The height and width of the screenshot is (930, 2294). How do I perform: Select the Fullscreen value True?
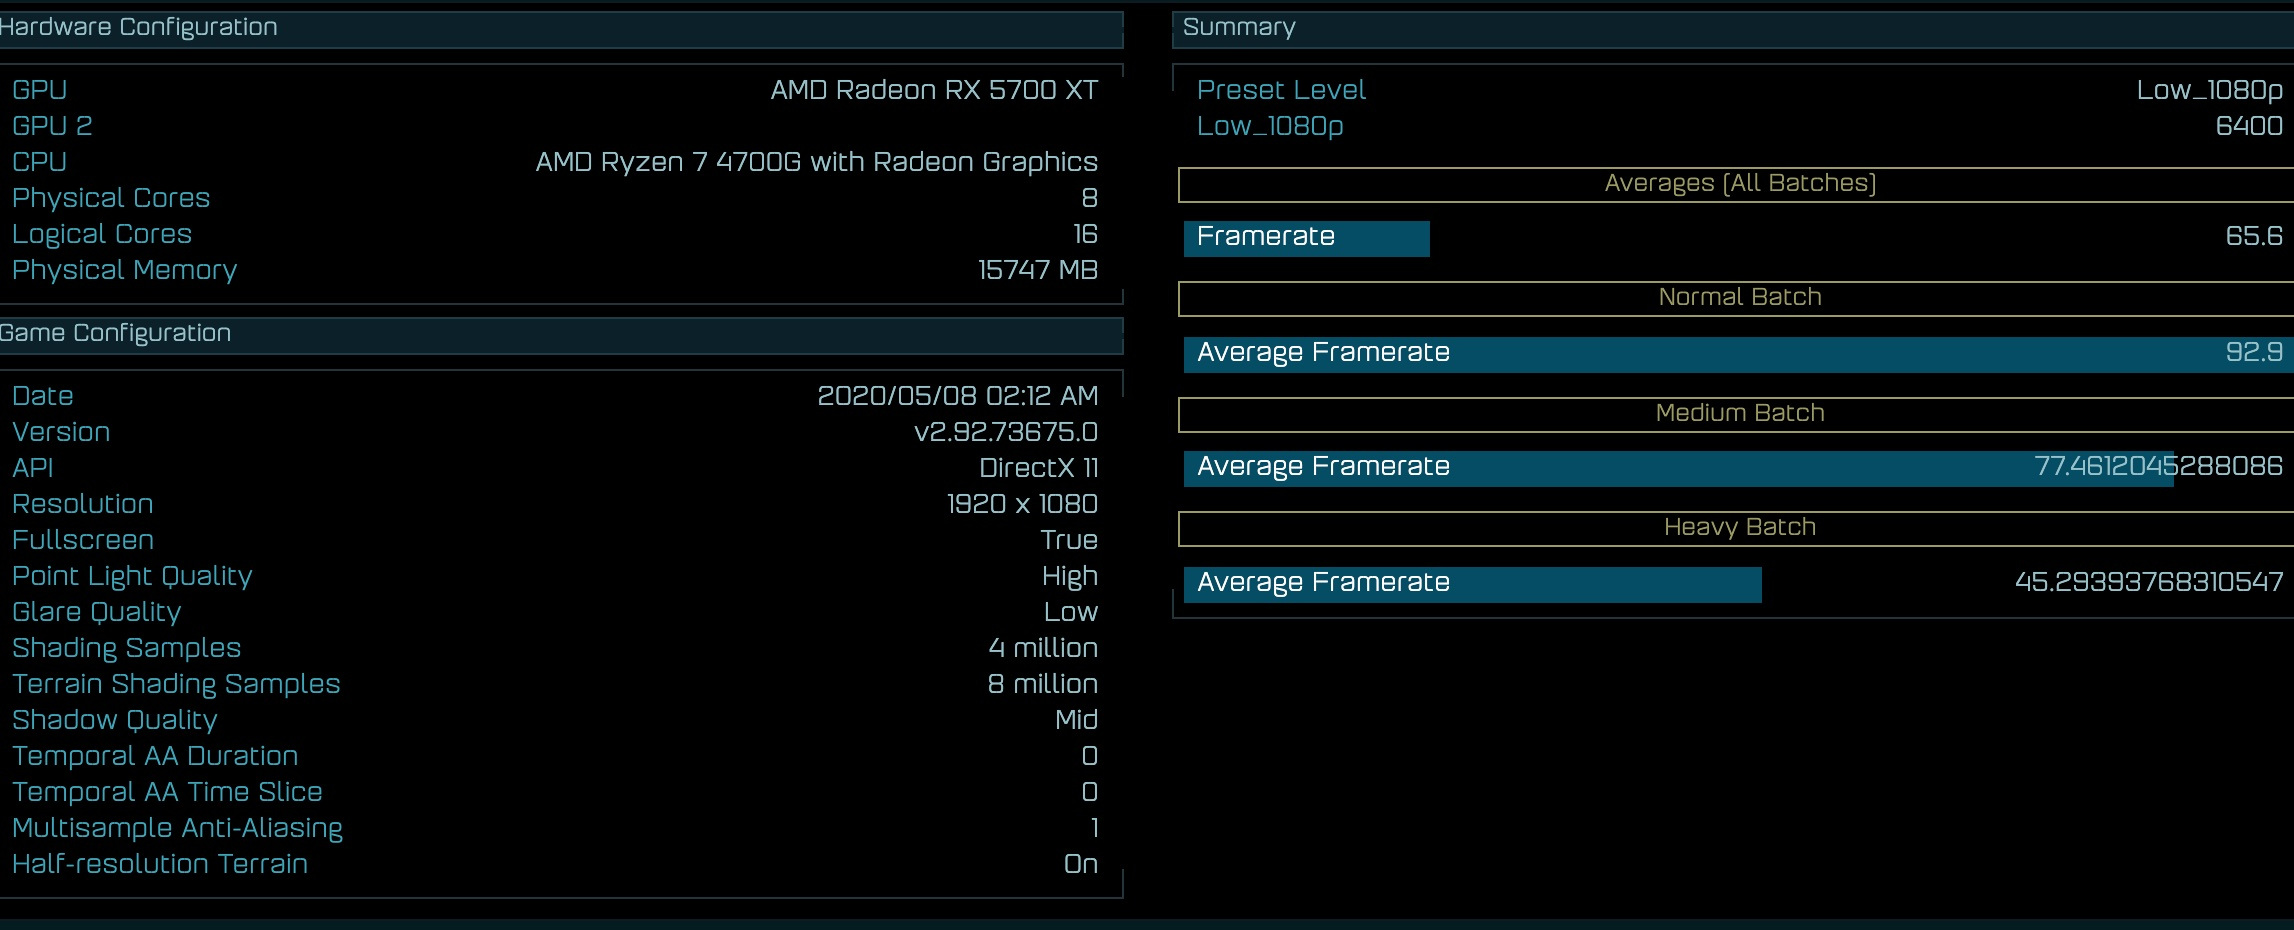tap(1069, 540)
